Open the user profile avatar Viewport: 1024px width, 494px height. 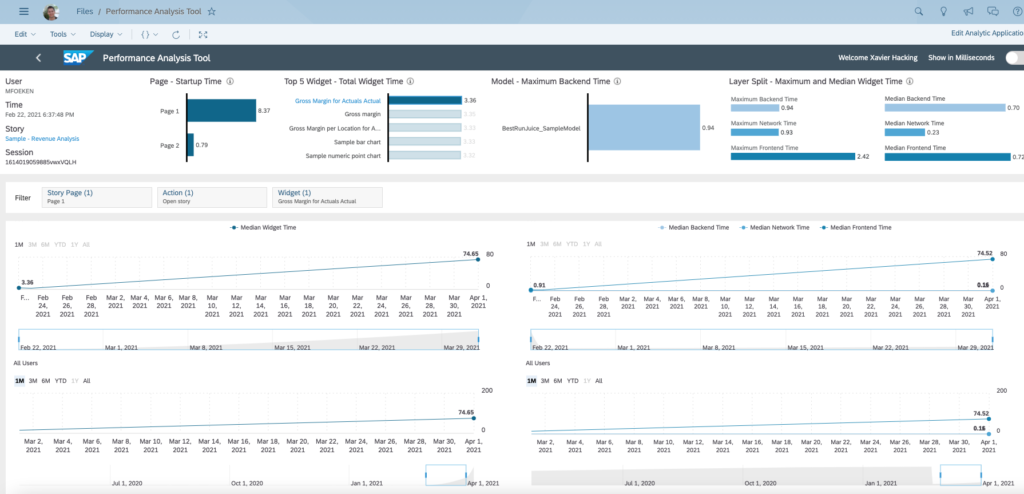(x=50, y=12)
